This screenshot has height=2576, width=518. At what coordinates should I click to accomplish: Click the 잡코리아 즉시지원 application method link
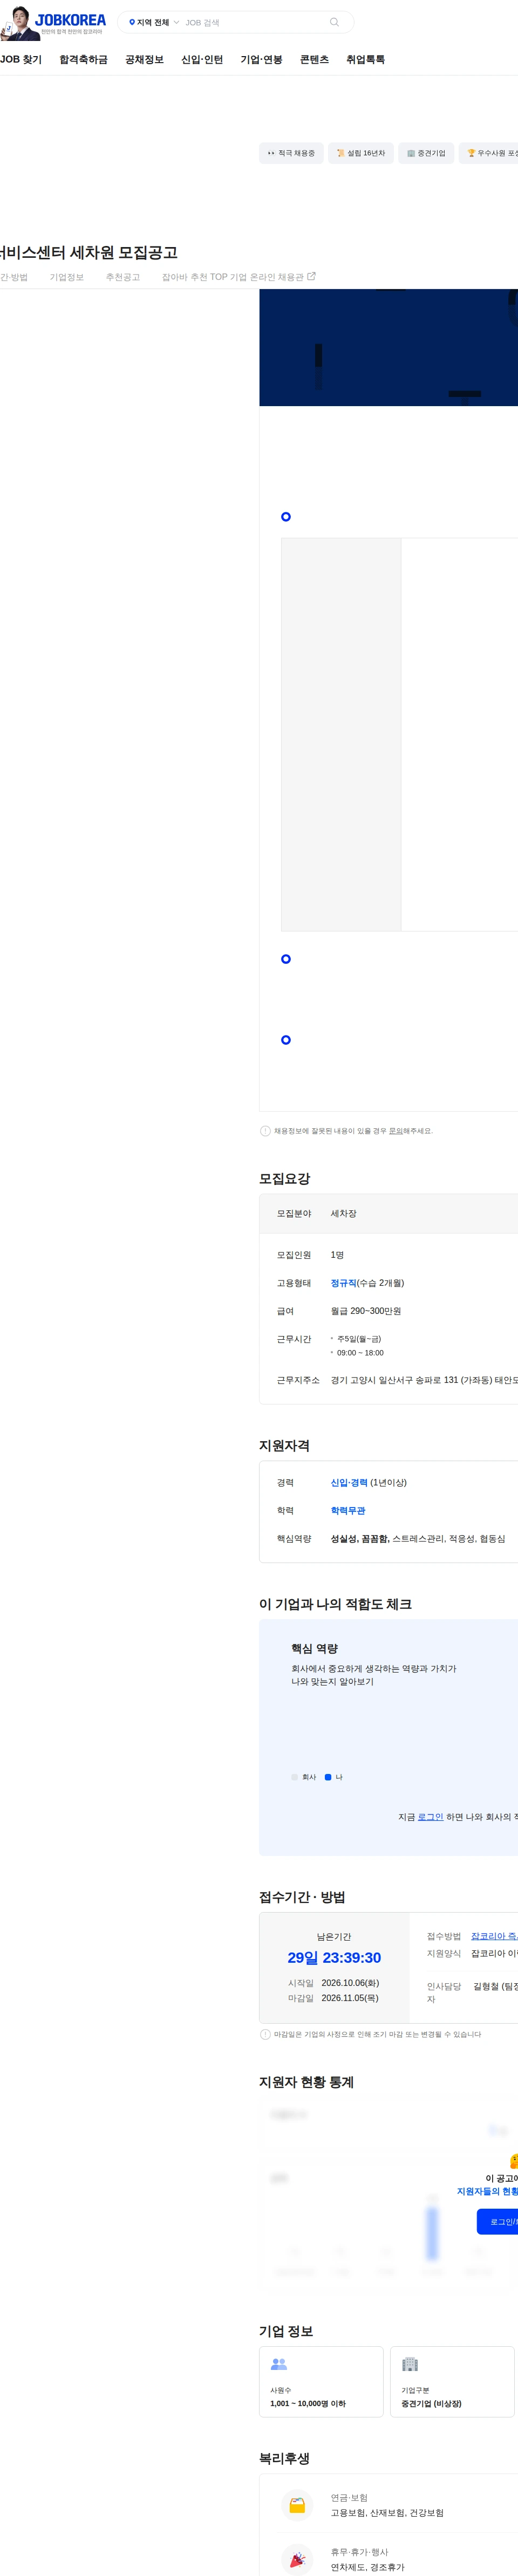[x=494, y=1936]
